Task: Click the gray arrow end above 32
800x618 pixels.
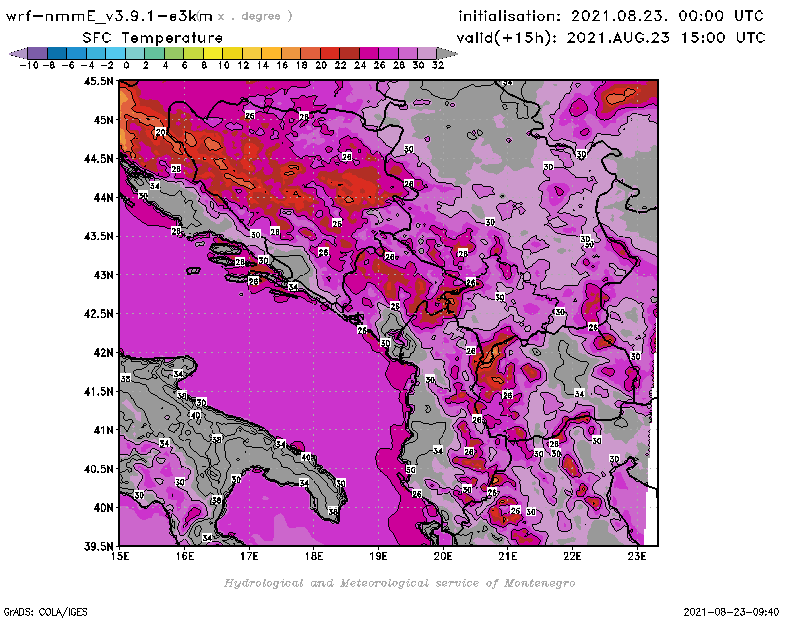Action: 447,53
